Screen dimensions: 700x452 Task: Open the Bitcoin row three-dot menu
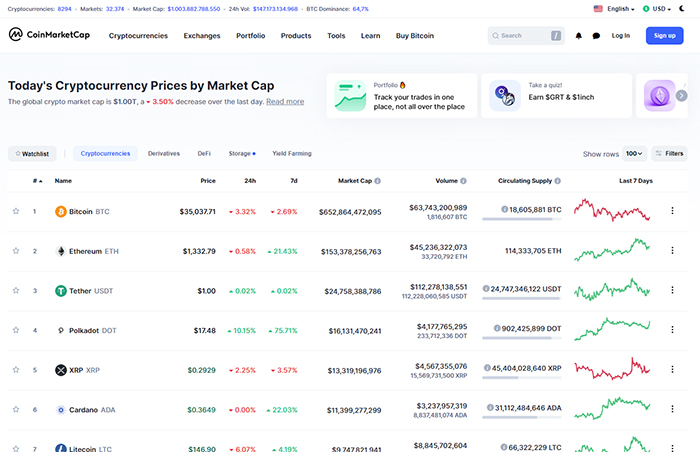point(672,210)
